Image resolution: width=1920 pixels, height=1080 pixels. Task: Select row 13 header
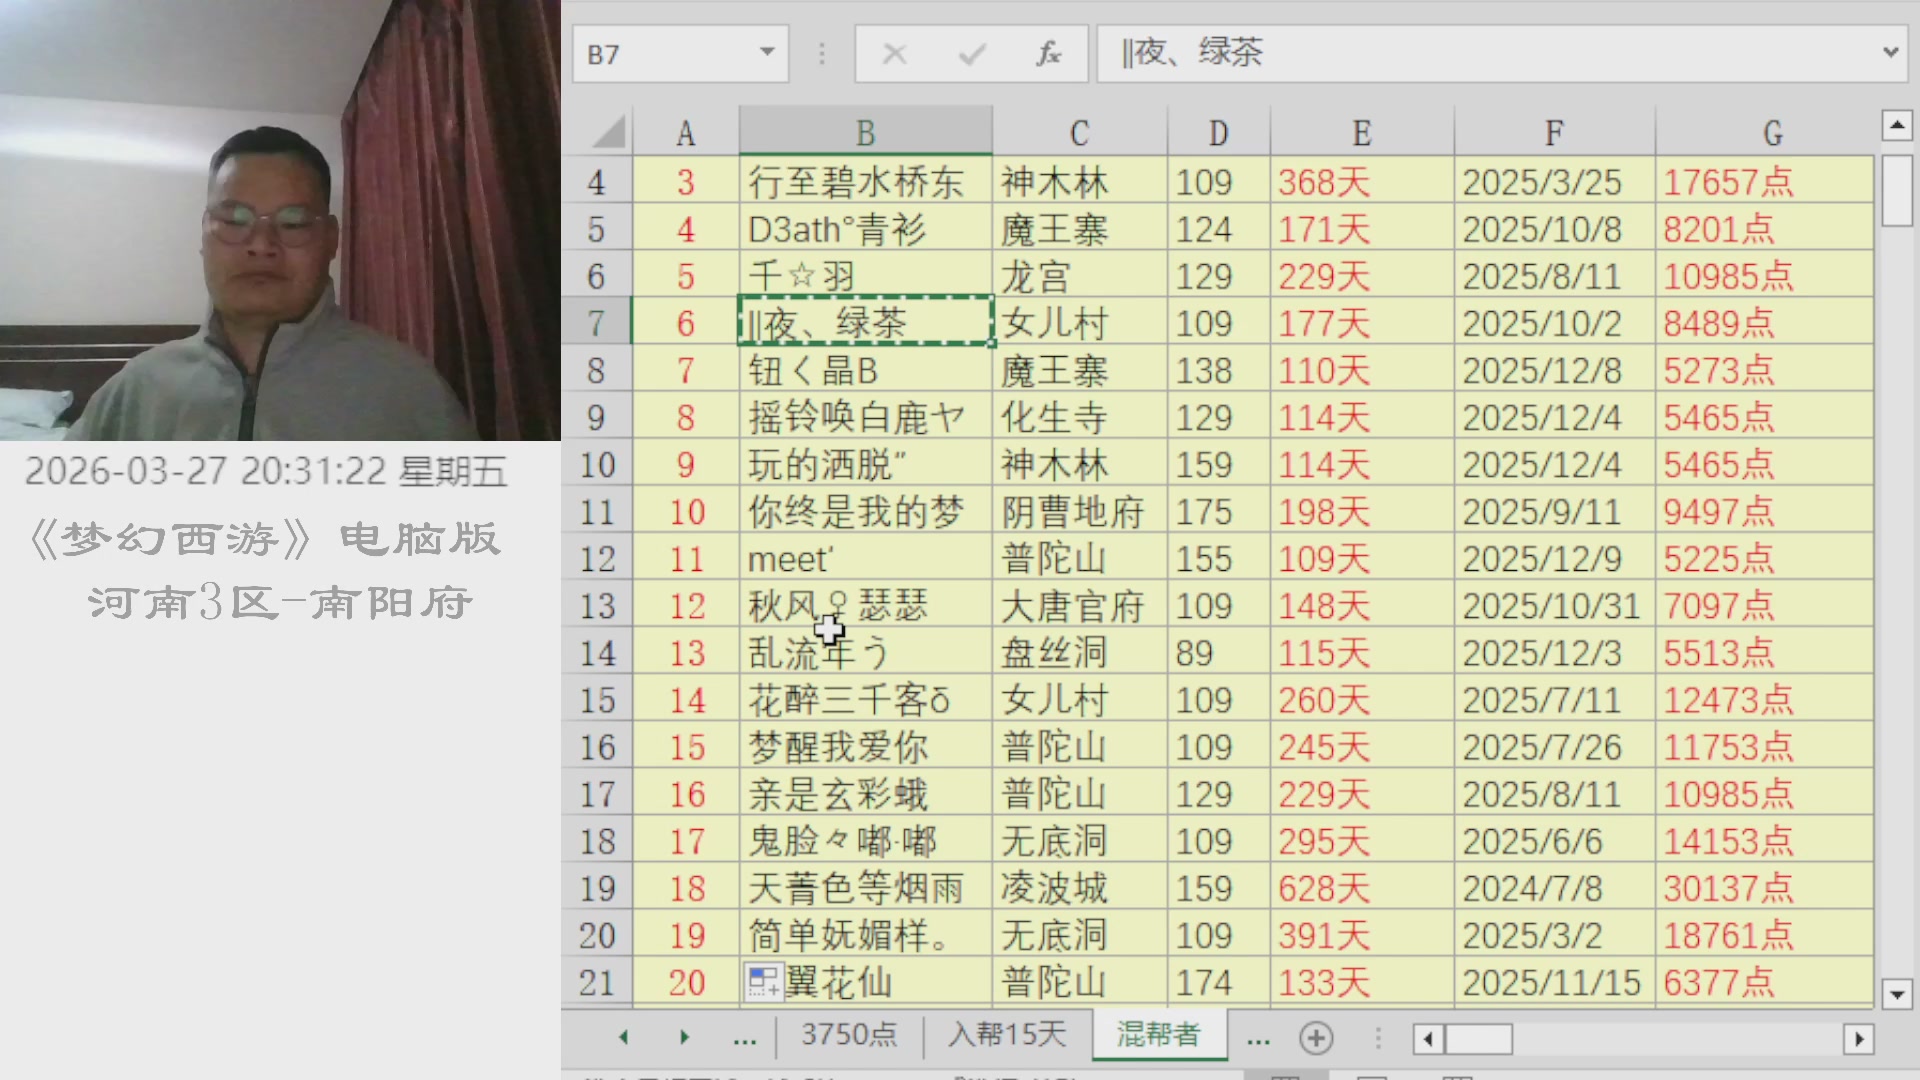coord(597,606)
